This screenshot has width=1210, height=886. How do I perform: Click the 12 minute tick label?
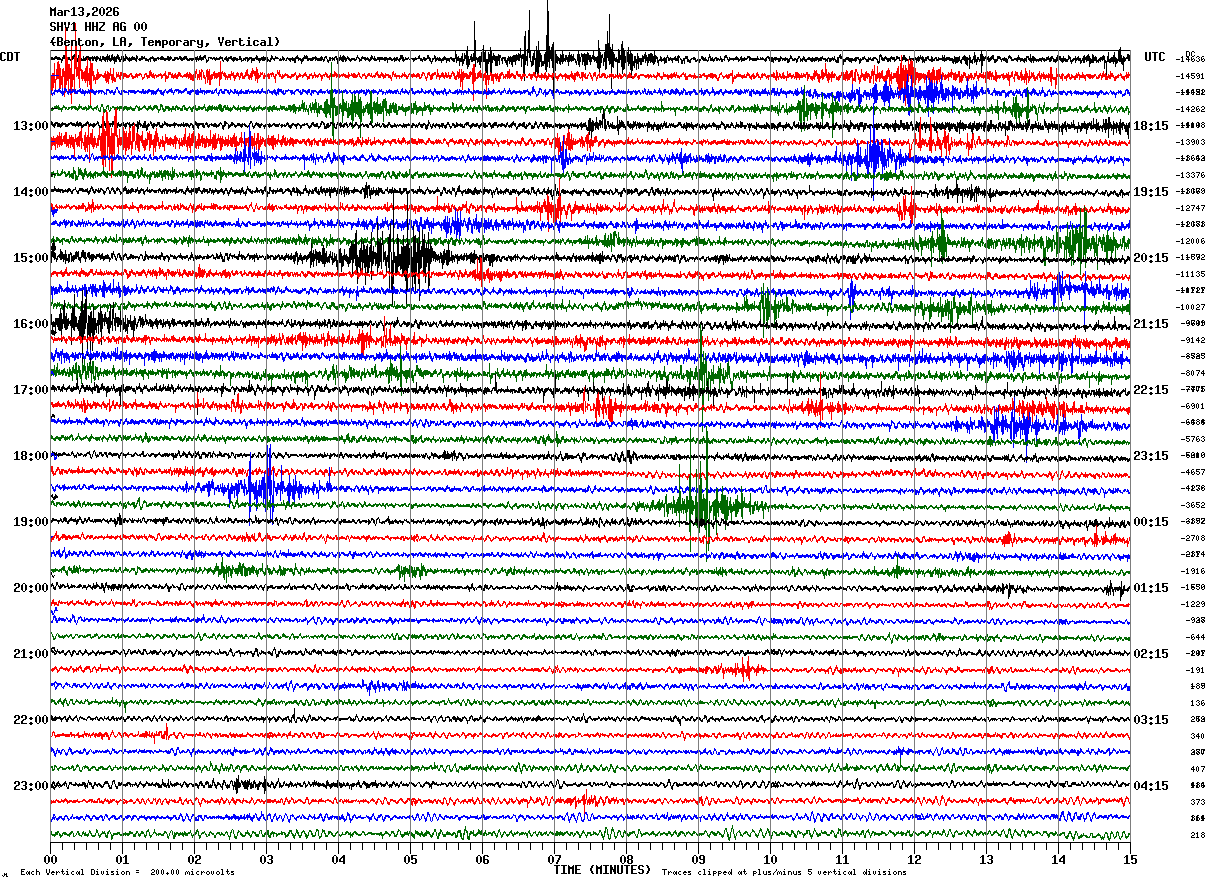(914, 859)
